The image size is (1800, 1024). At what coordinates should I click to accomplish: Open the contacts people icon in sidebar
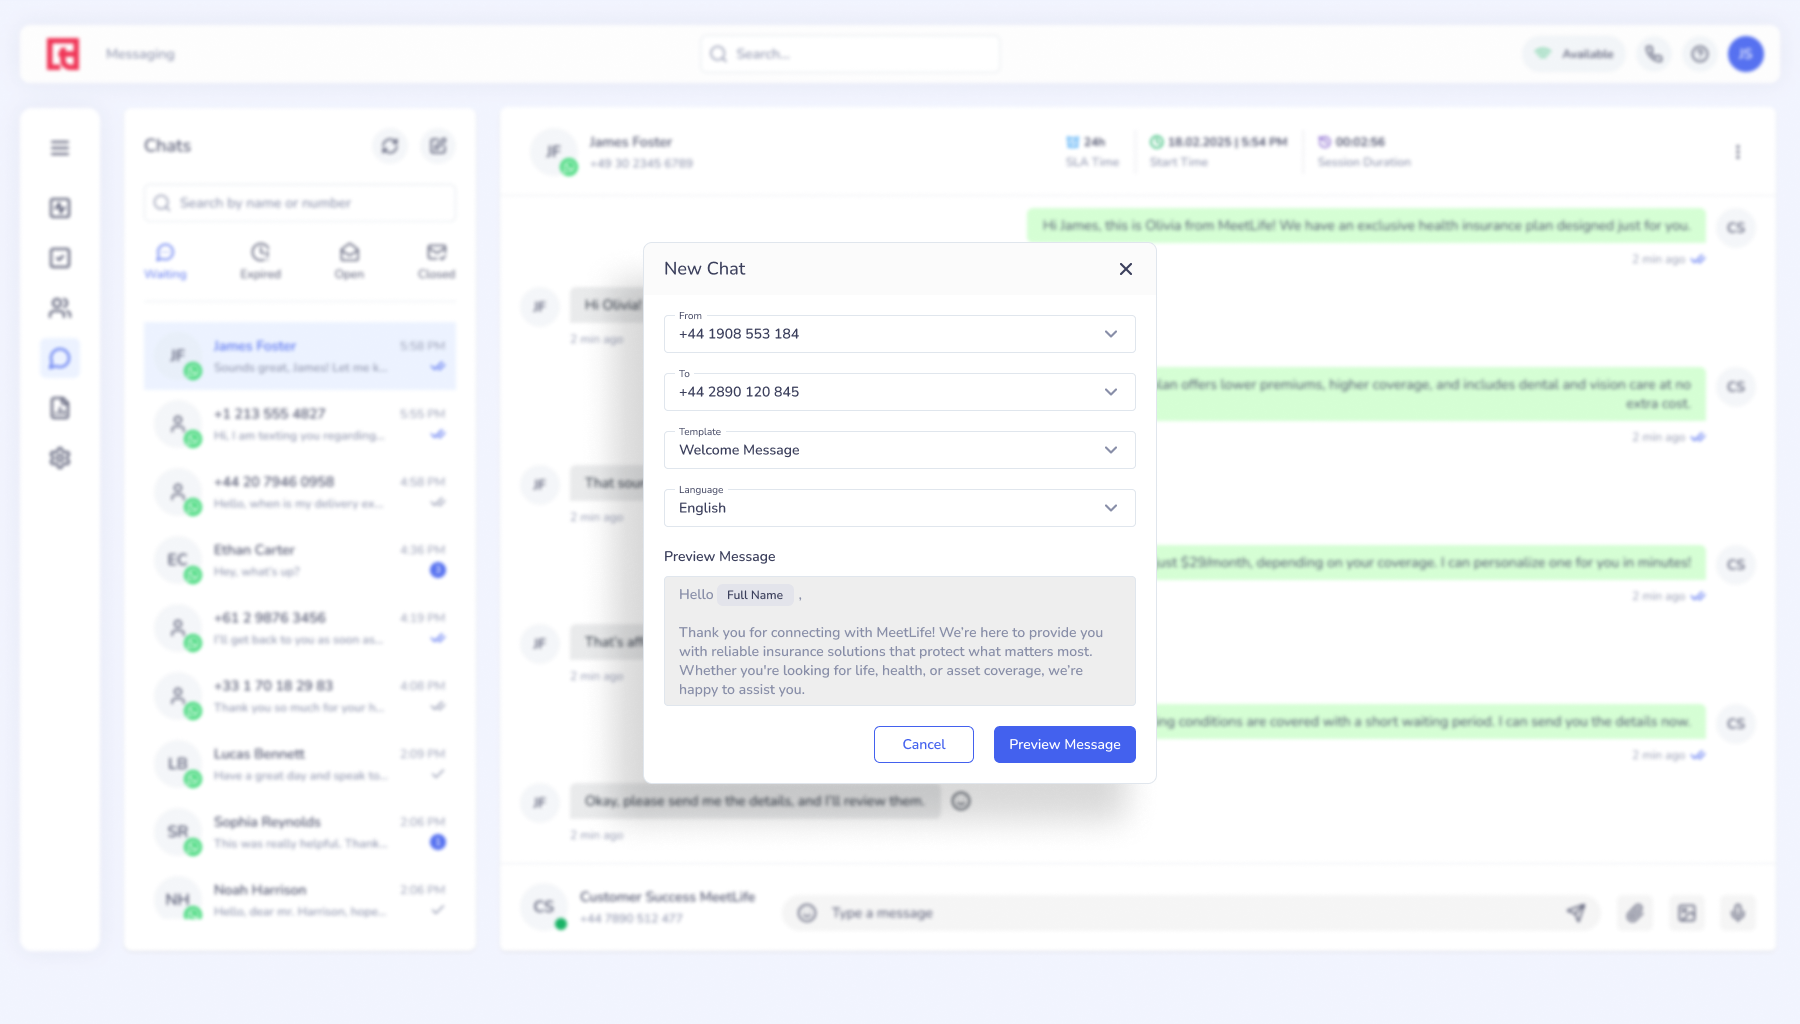[60, 308]
